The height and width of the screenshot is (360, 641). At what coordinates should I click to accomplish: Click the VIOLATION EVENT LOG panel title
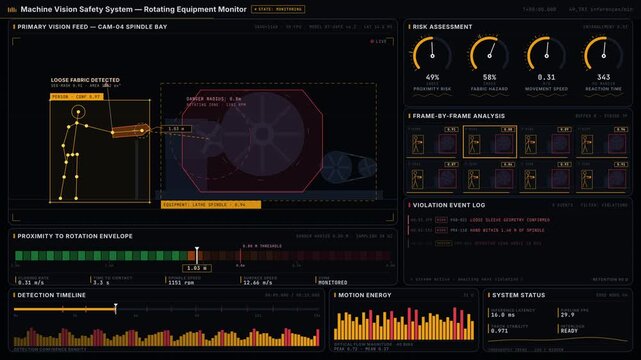pos(449,205)
